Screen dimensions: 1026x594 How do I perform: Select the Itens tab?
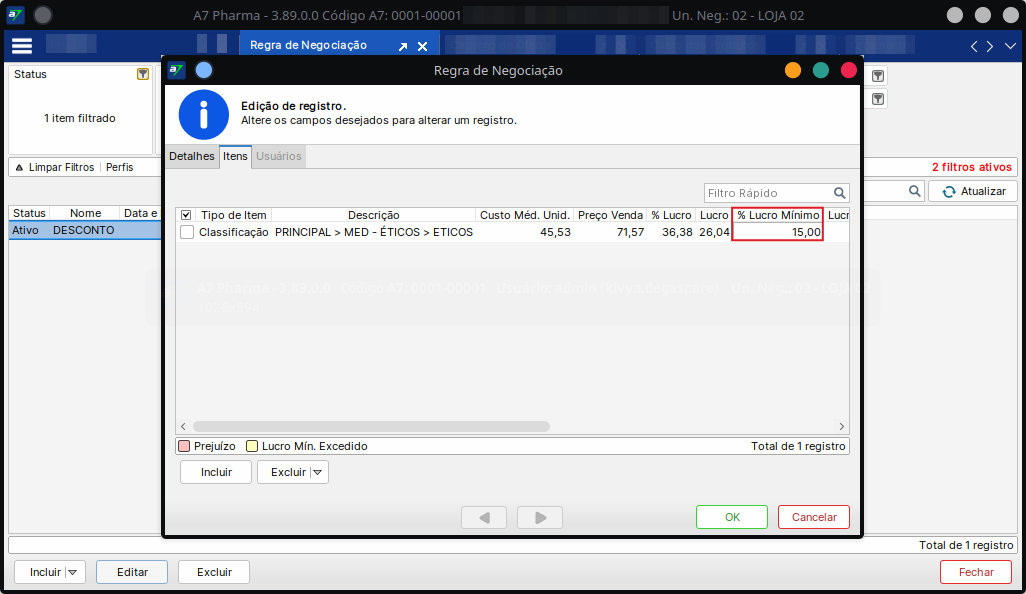[235, 156]
